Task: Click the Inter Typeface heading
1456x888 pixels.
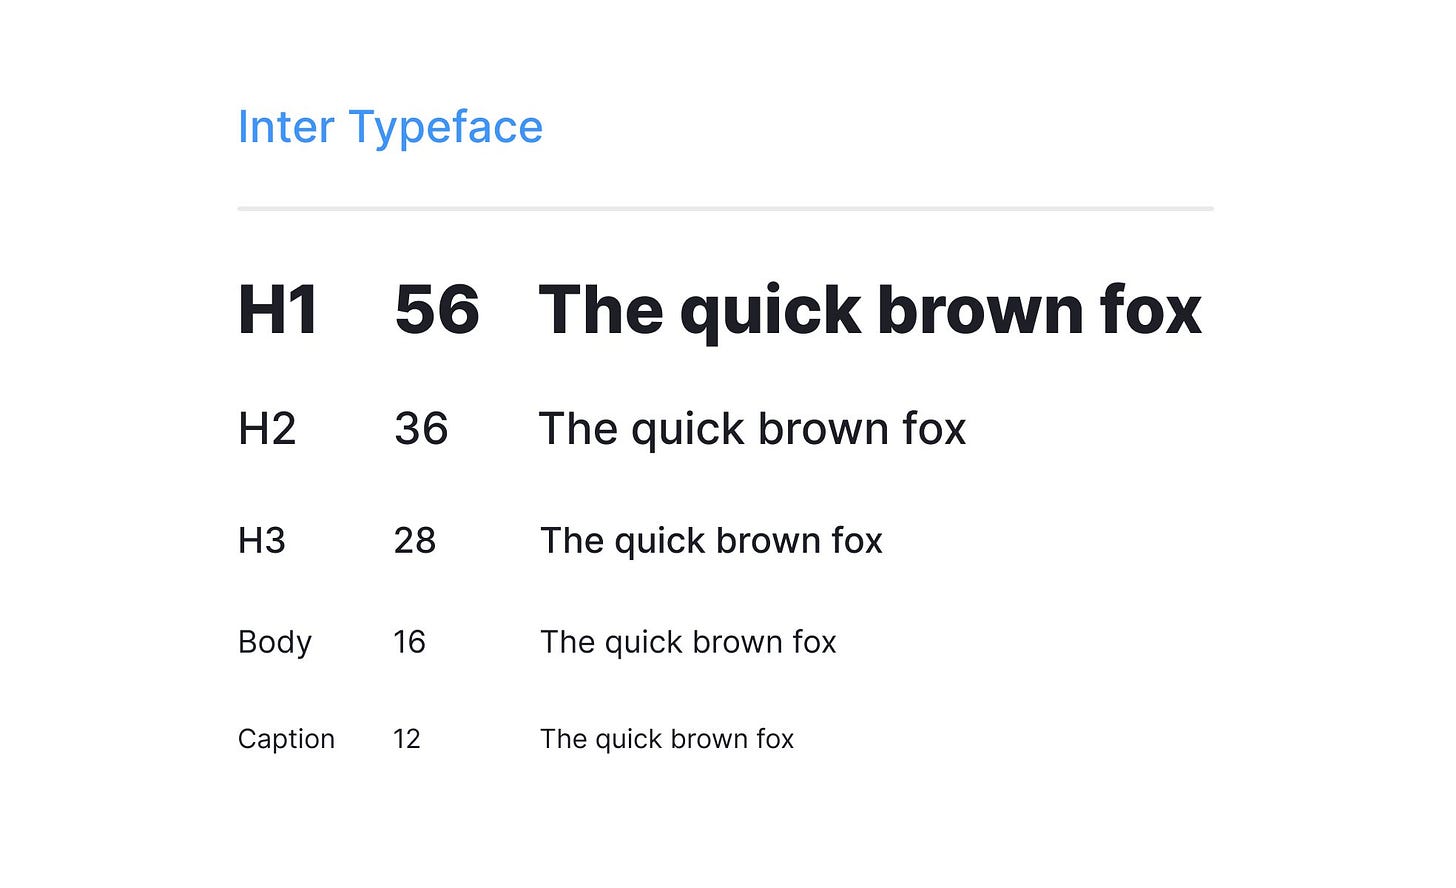Action: click(390, 128)
